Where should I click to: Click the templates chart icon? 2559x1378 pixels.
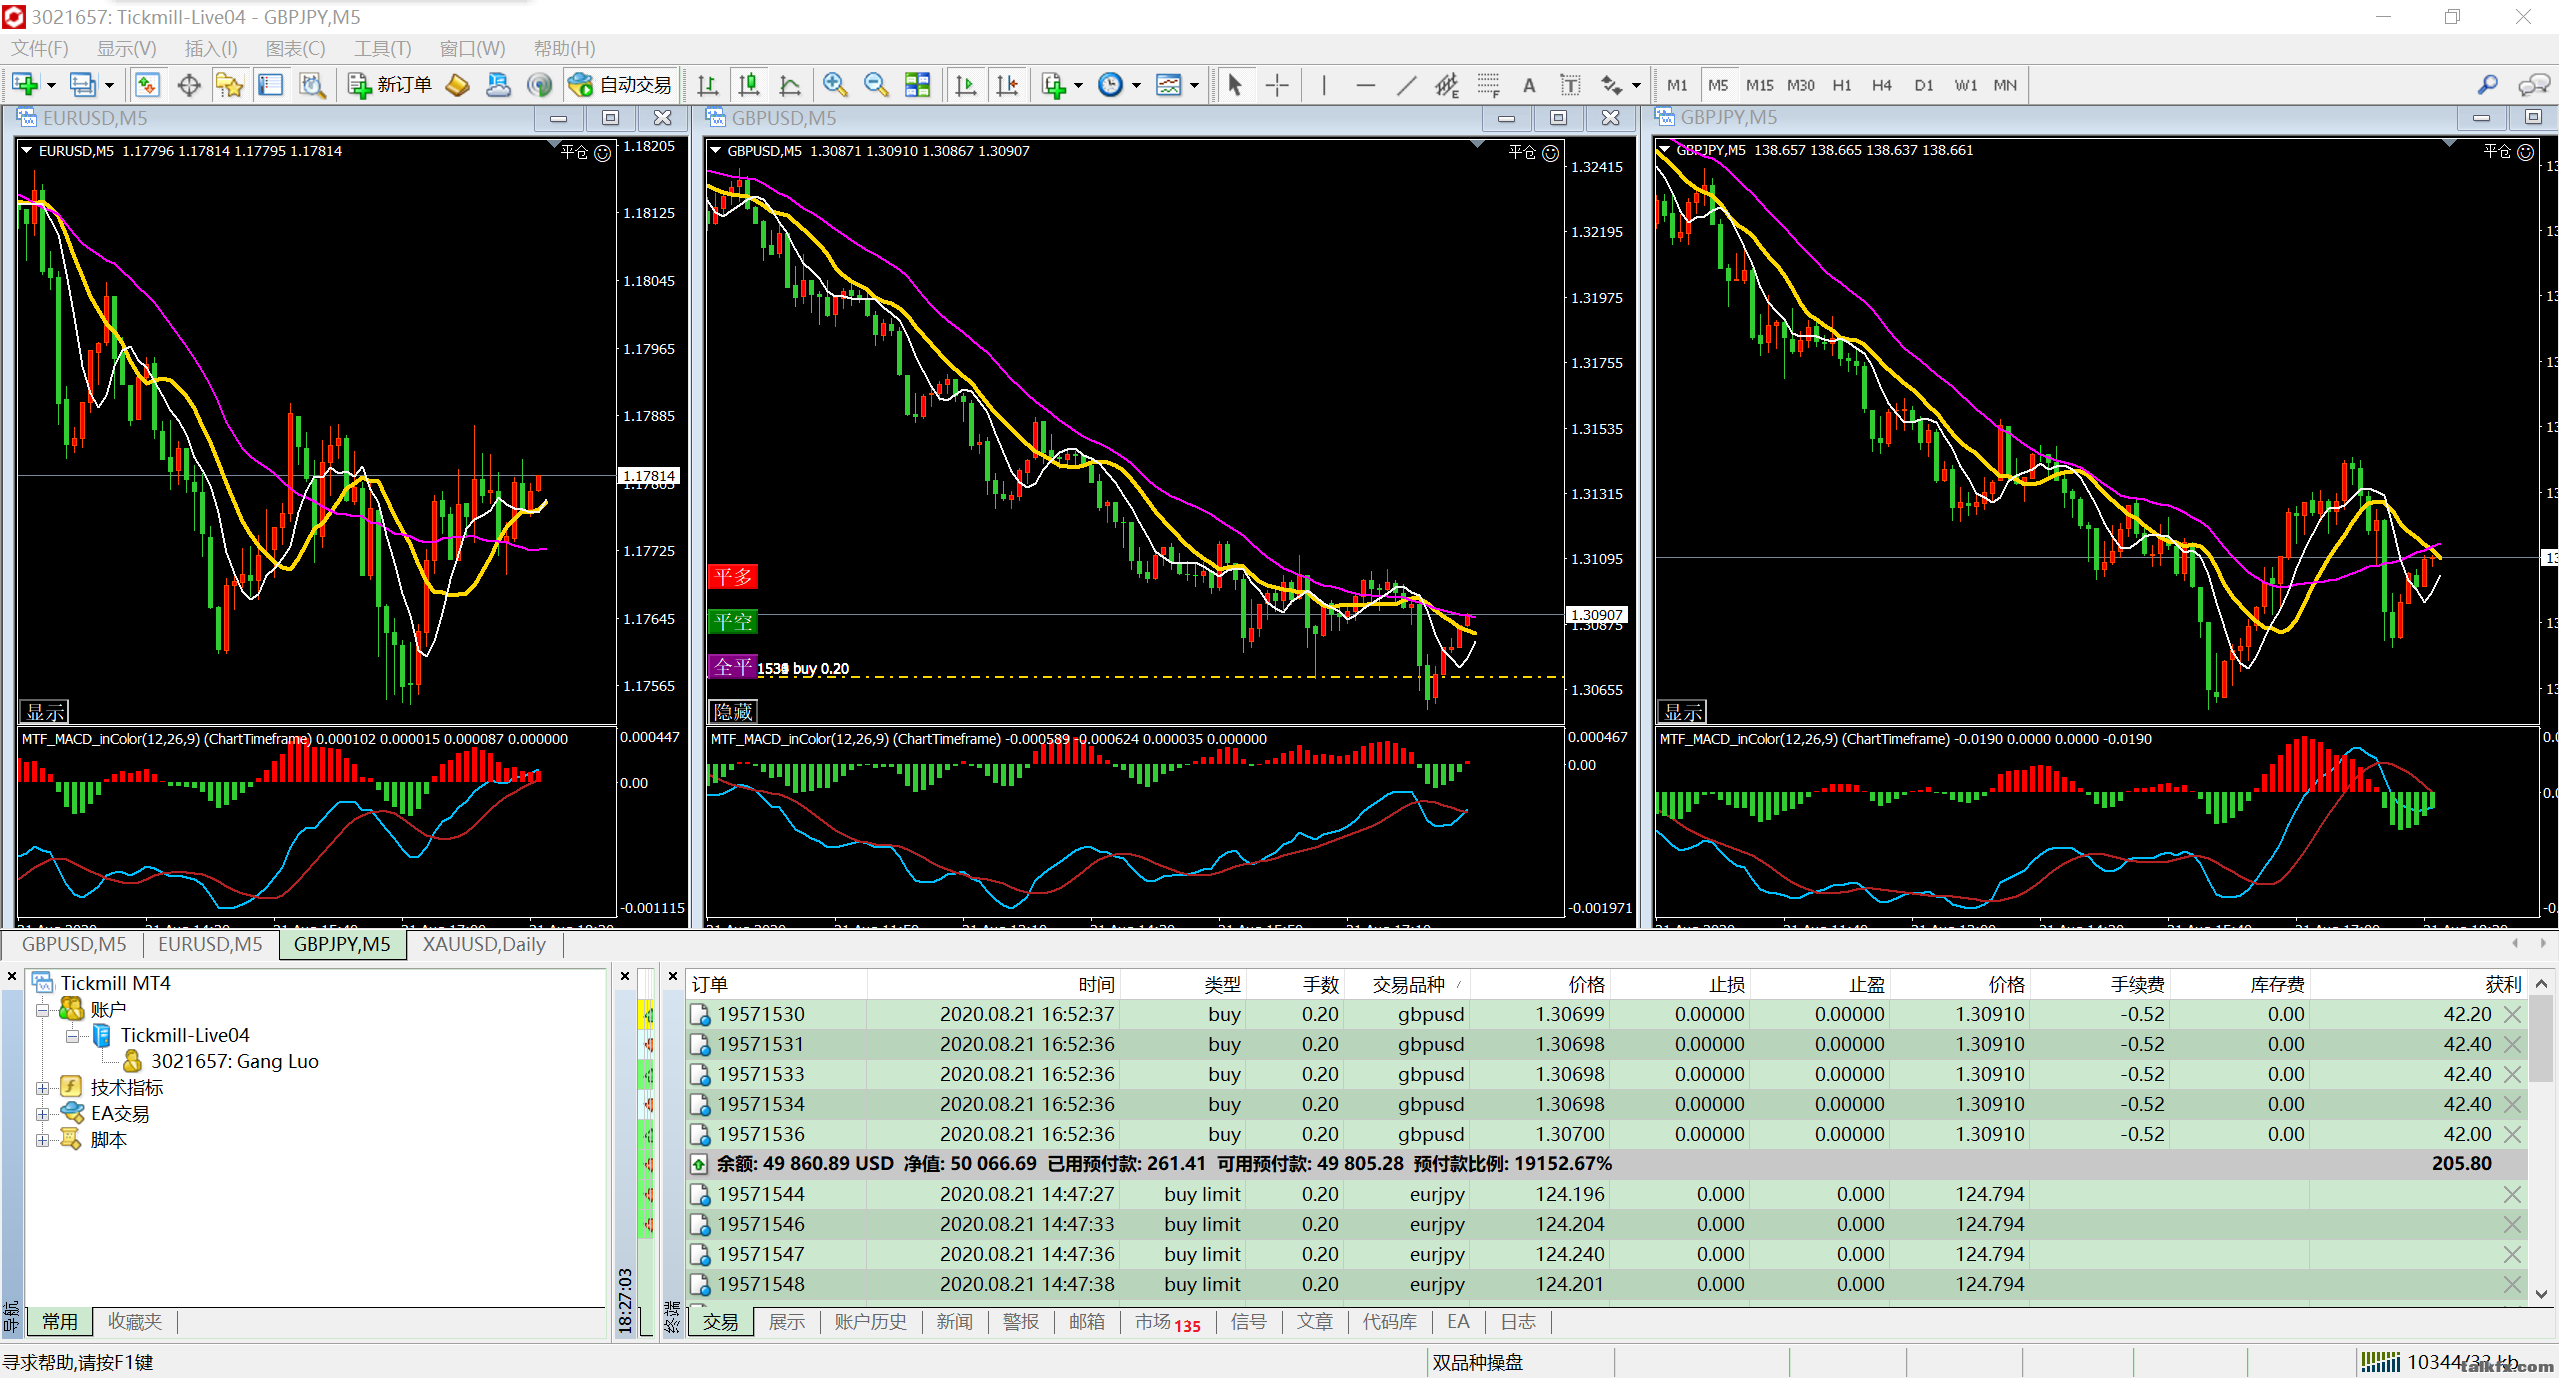coord(1168,85)
